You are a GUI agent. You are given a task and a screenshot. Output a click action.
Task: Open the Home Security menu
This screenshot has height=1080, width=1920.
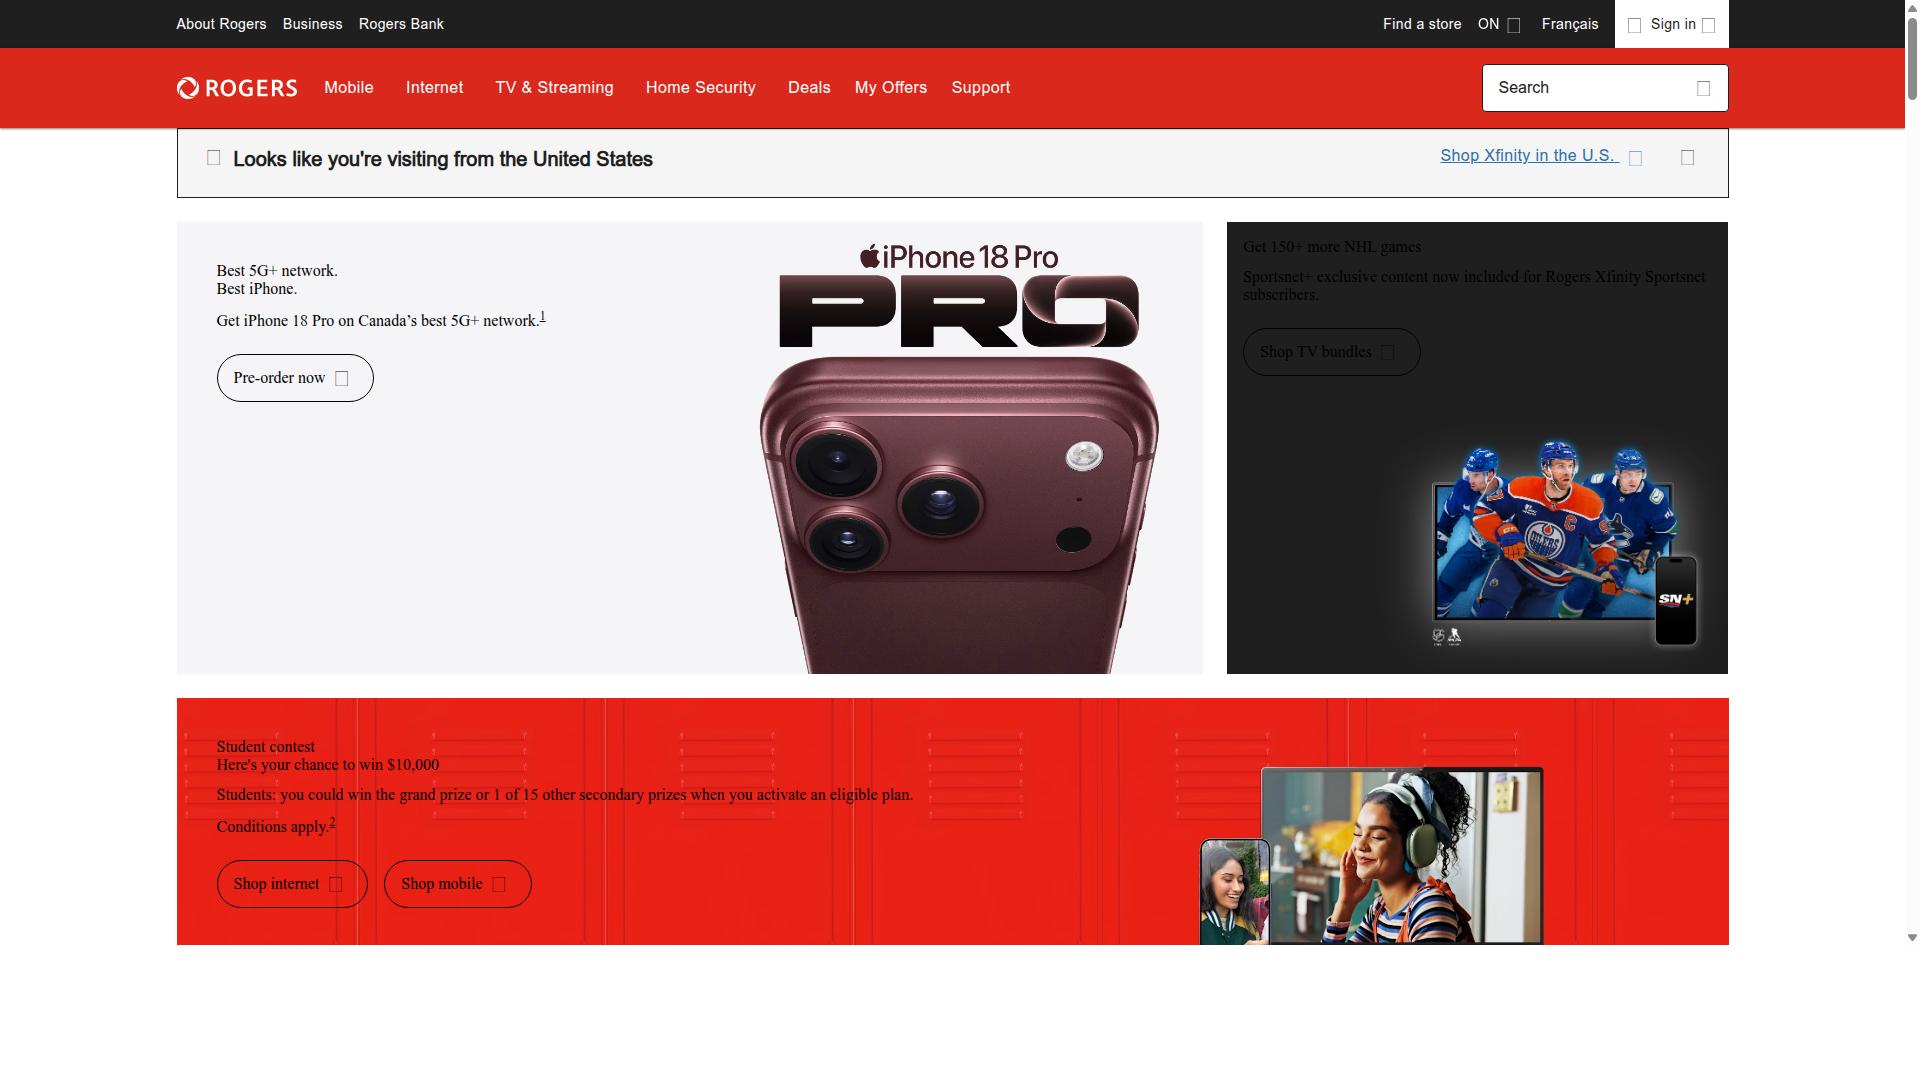tap(701, 88)
